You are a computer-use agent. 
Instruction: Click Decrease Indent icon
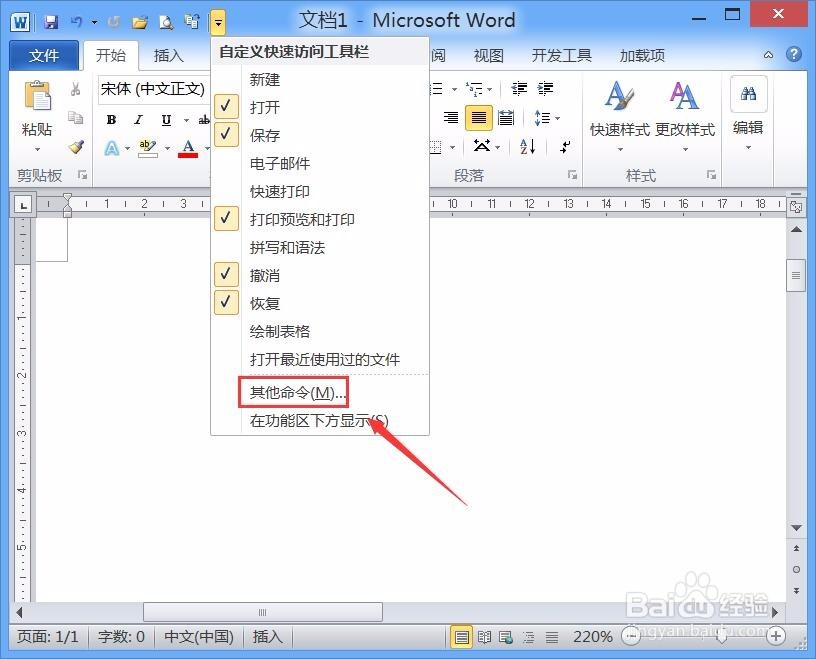[x=519, y=89]
